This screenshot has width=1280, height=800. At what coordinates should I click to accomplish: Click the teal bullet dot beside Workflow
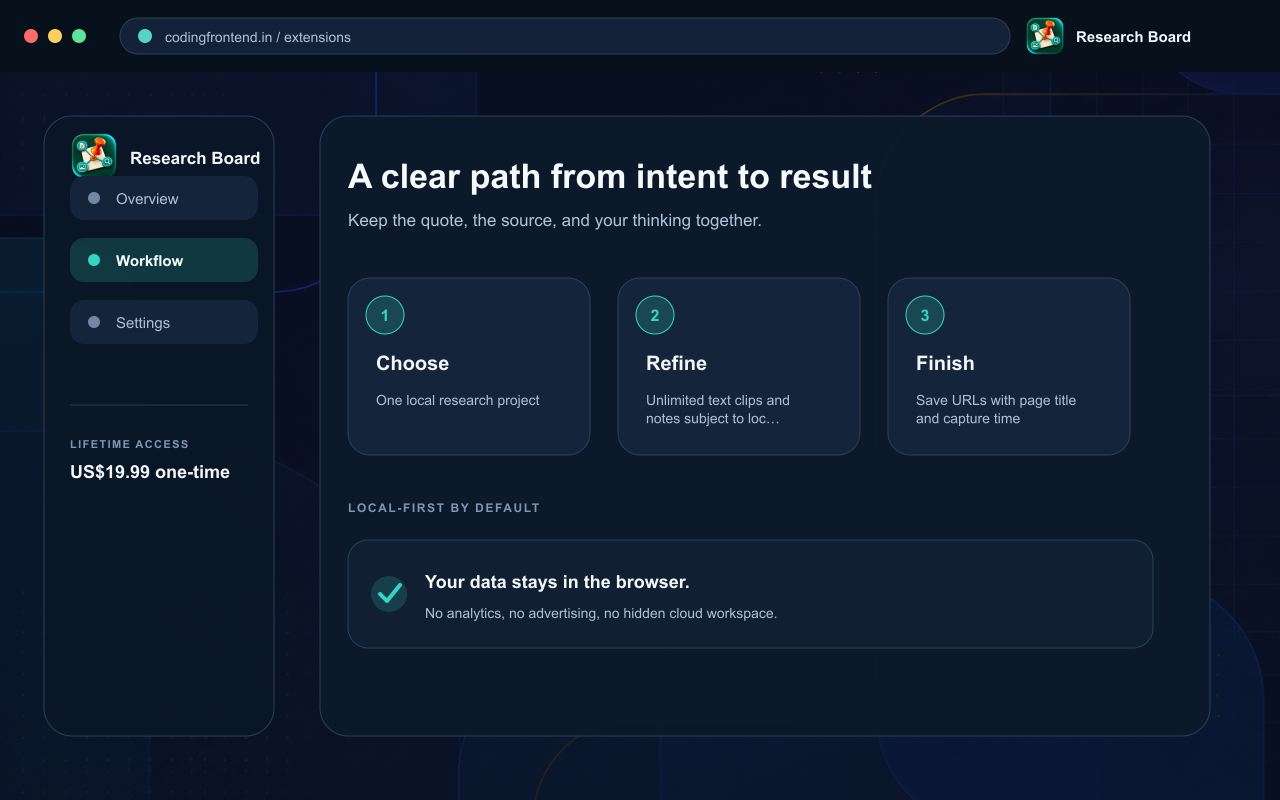tap(94, 260)
